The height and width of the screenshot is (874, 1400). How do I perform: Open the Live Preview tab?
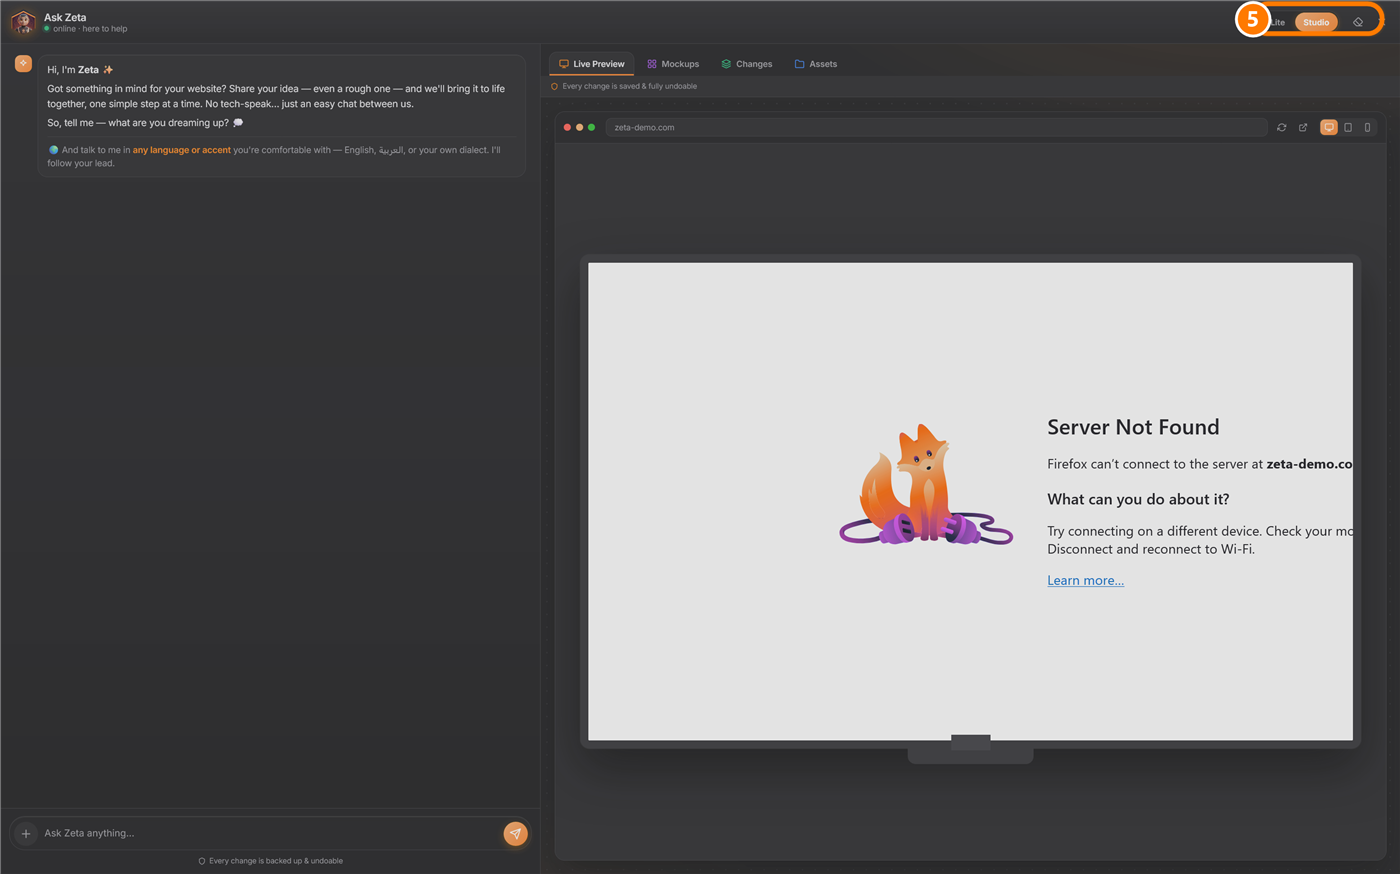(592, 64)
